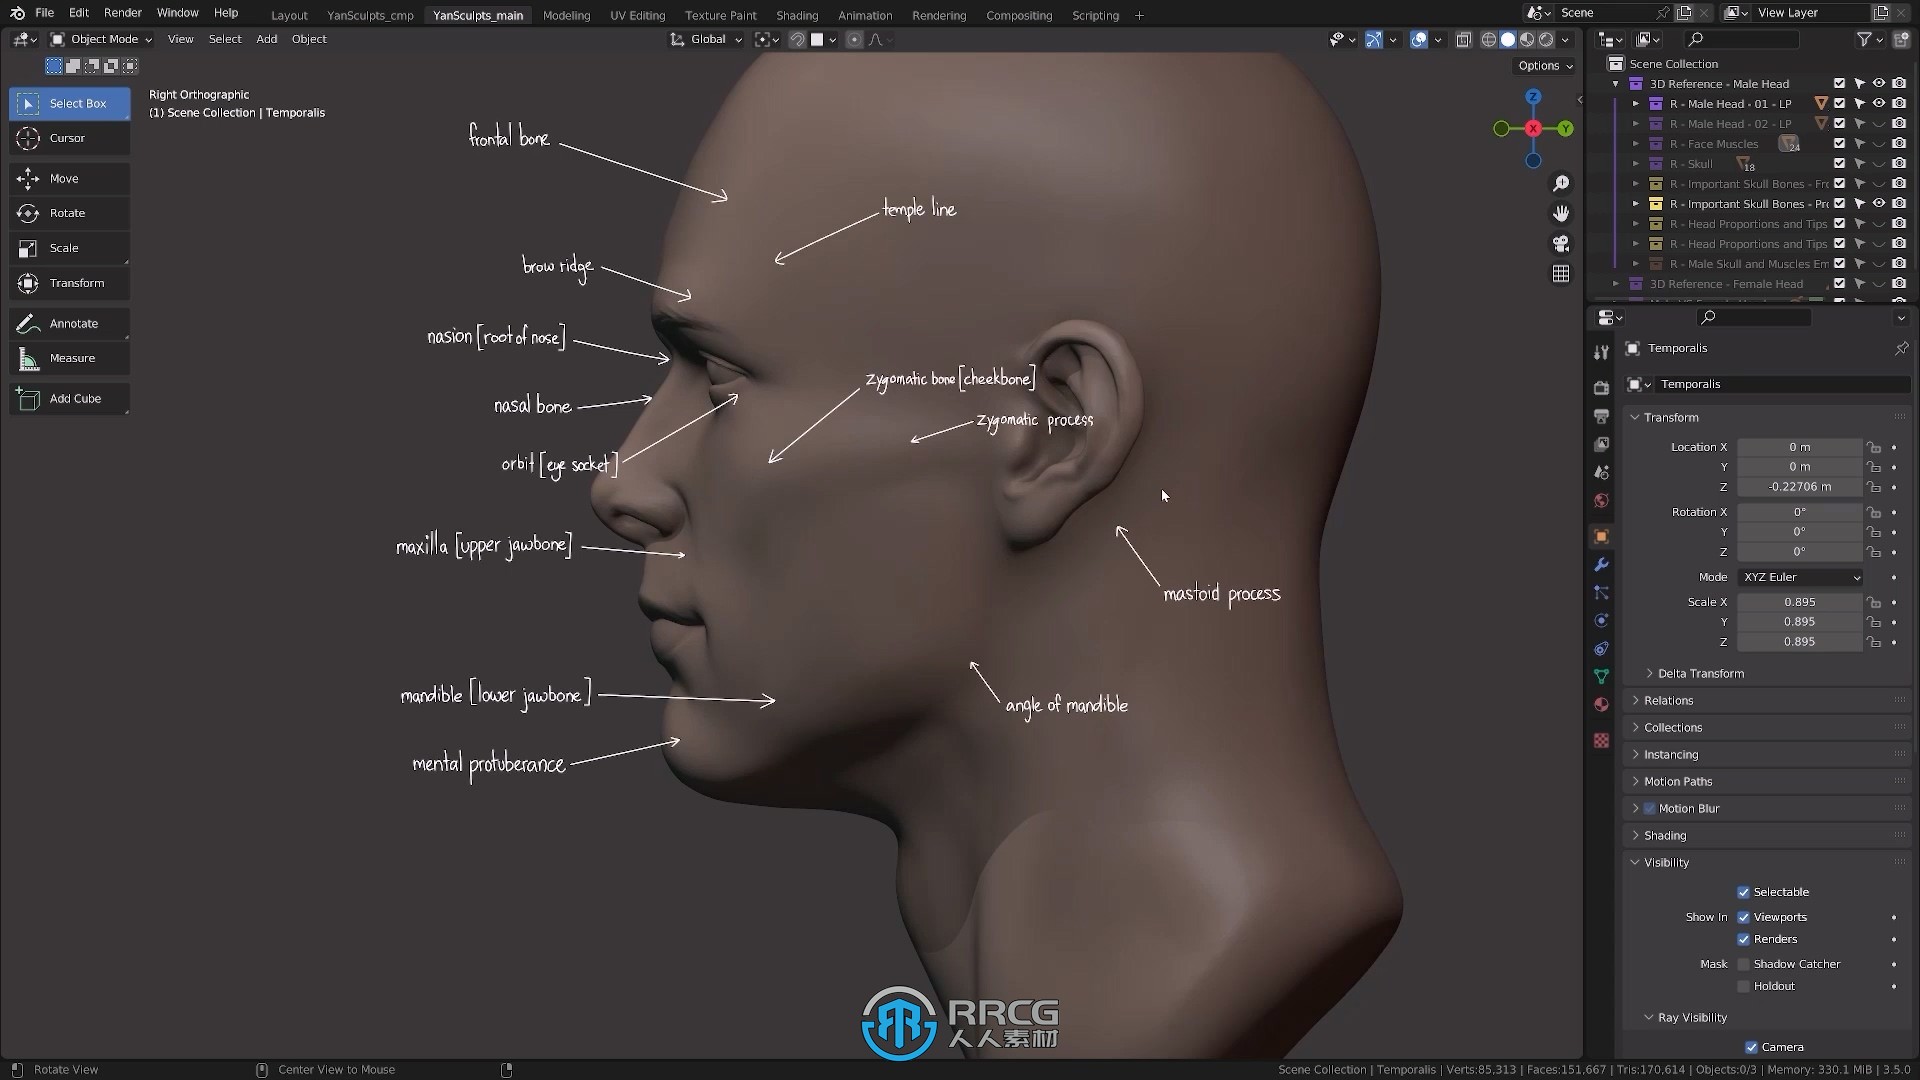Viewport: 1920px width, 1080px height.
Task: Expand the Shading panel
Action: coord(1664,835)
